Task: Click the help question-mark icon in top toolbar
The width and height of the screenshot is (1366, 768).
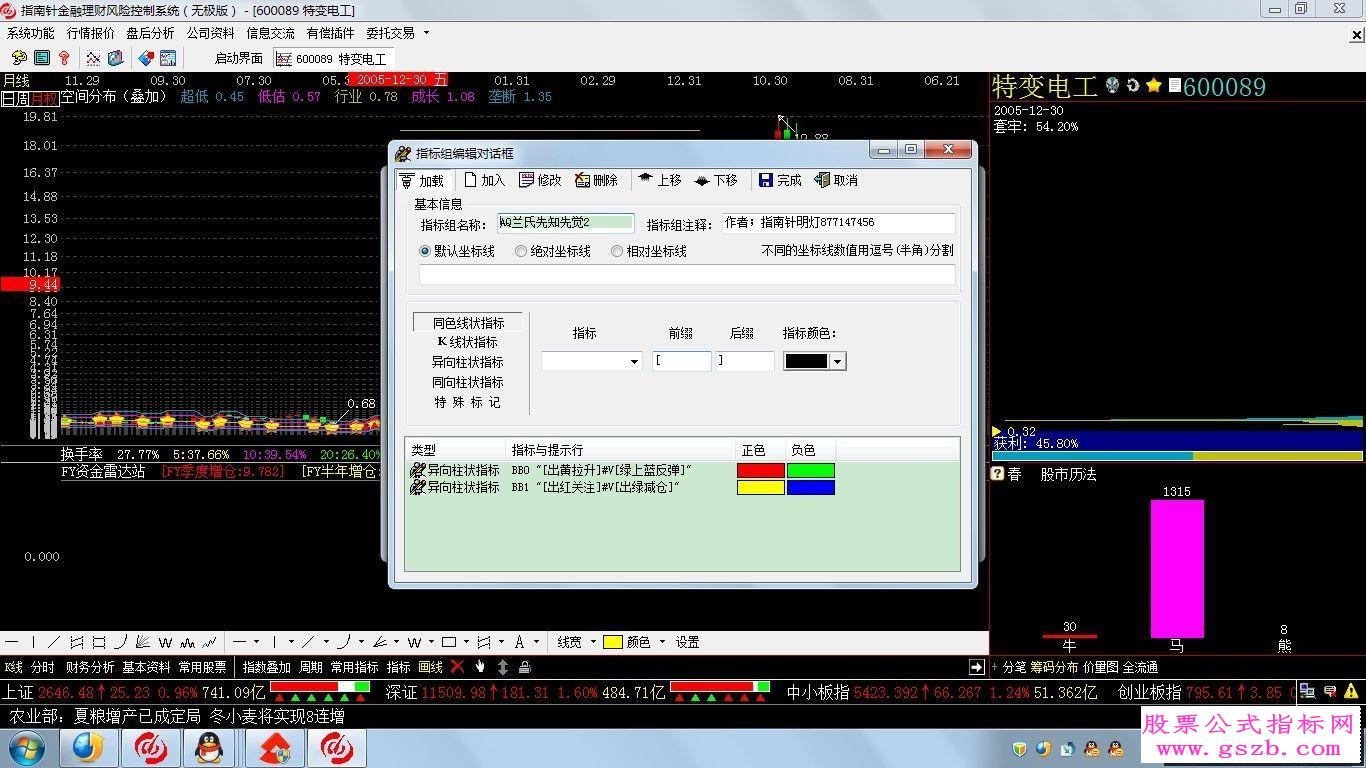Action: click(64, 58)
